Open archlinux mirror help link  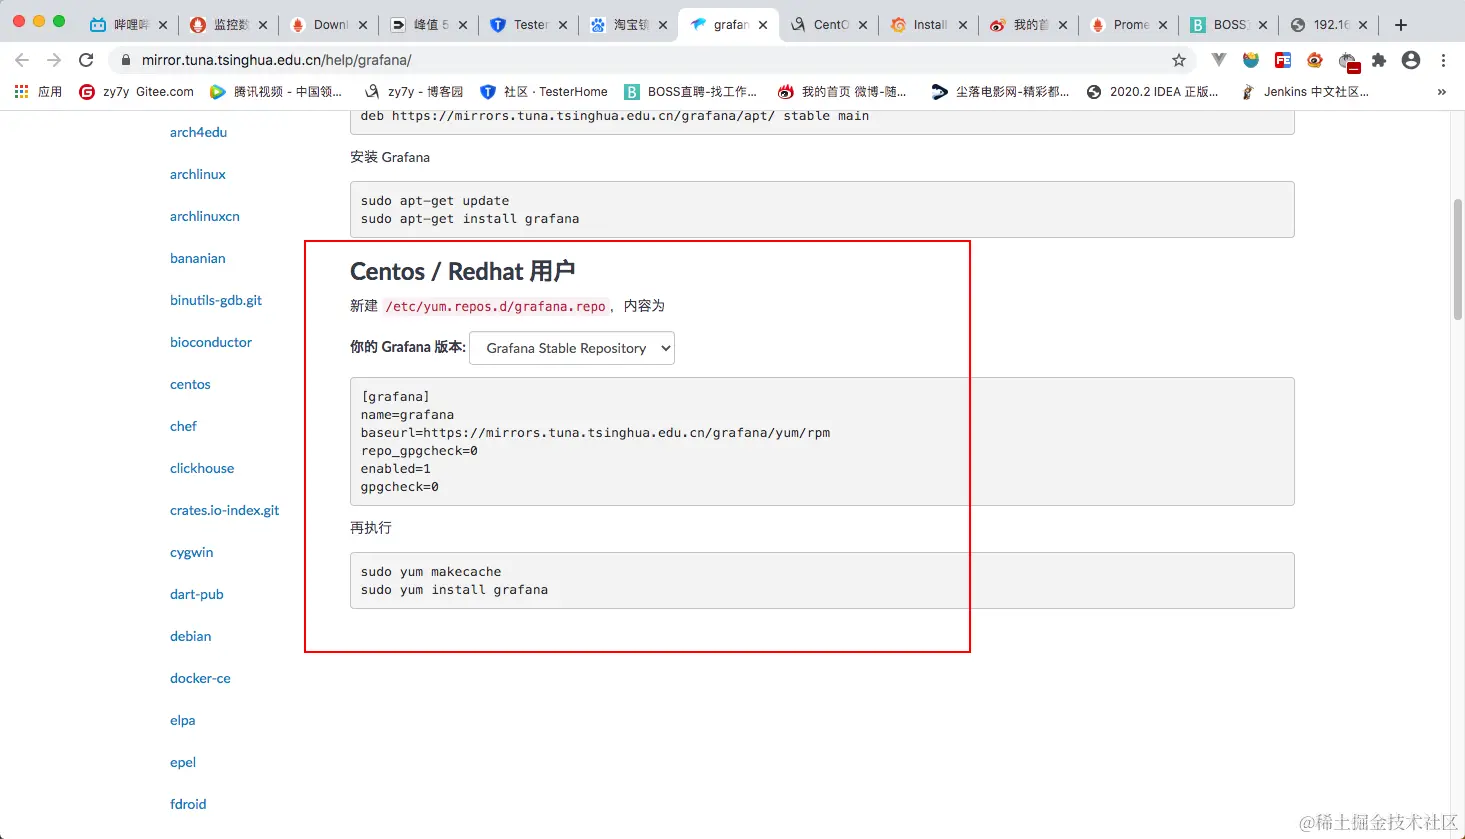(x=198, y=174)
